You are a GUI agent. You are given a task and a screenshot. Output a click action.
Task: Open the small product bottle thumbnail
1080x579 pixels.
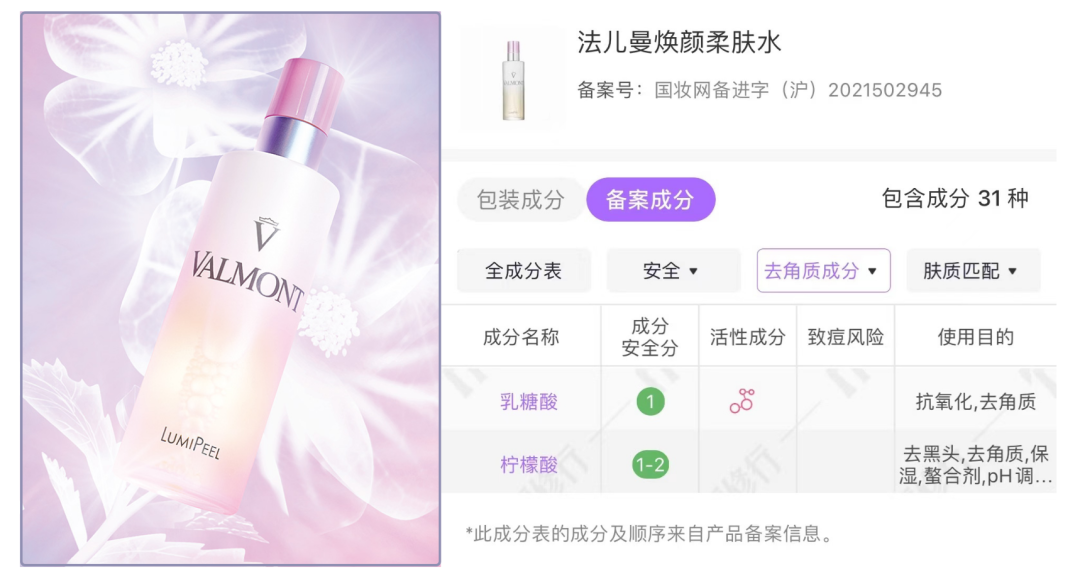pyautogui.click(x=513, y=79)
